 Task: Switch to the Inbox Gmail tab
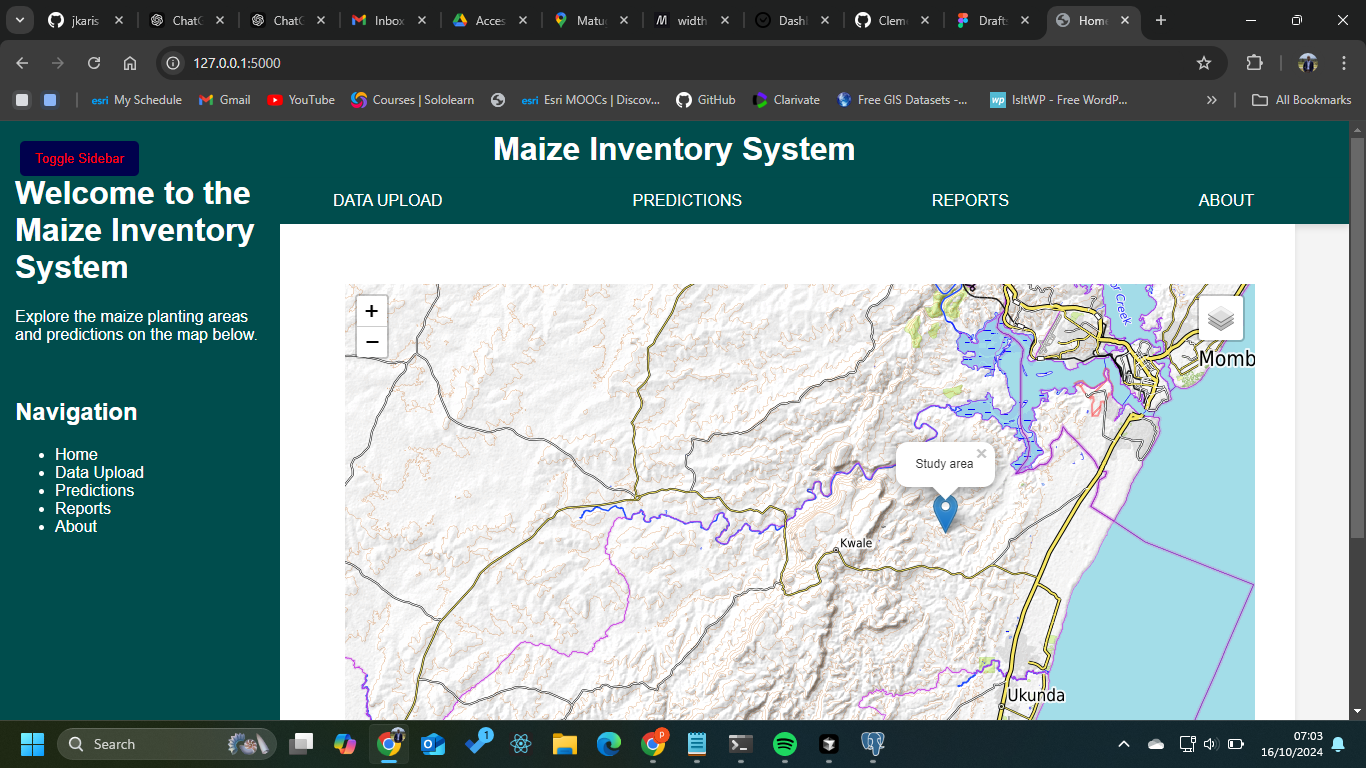pos(389,20)
